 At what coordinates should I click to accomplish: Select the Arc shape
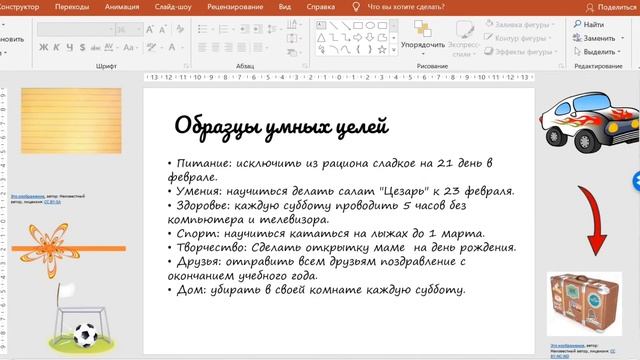[x=333, y=50]
